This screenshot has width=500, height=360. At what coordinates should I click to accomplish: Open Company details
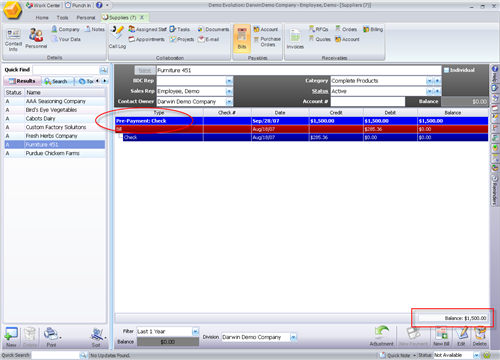point(66,29)
